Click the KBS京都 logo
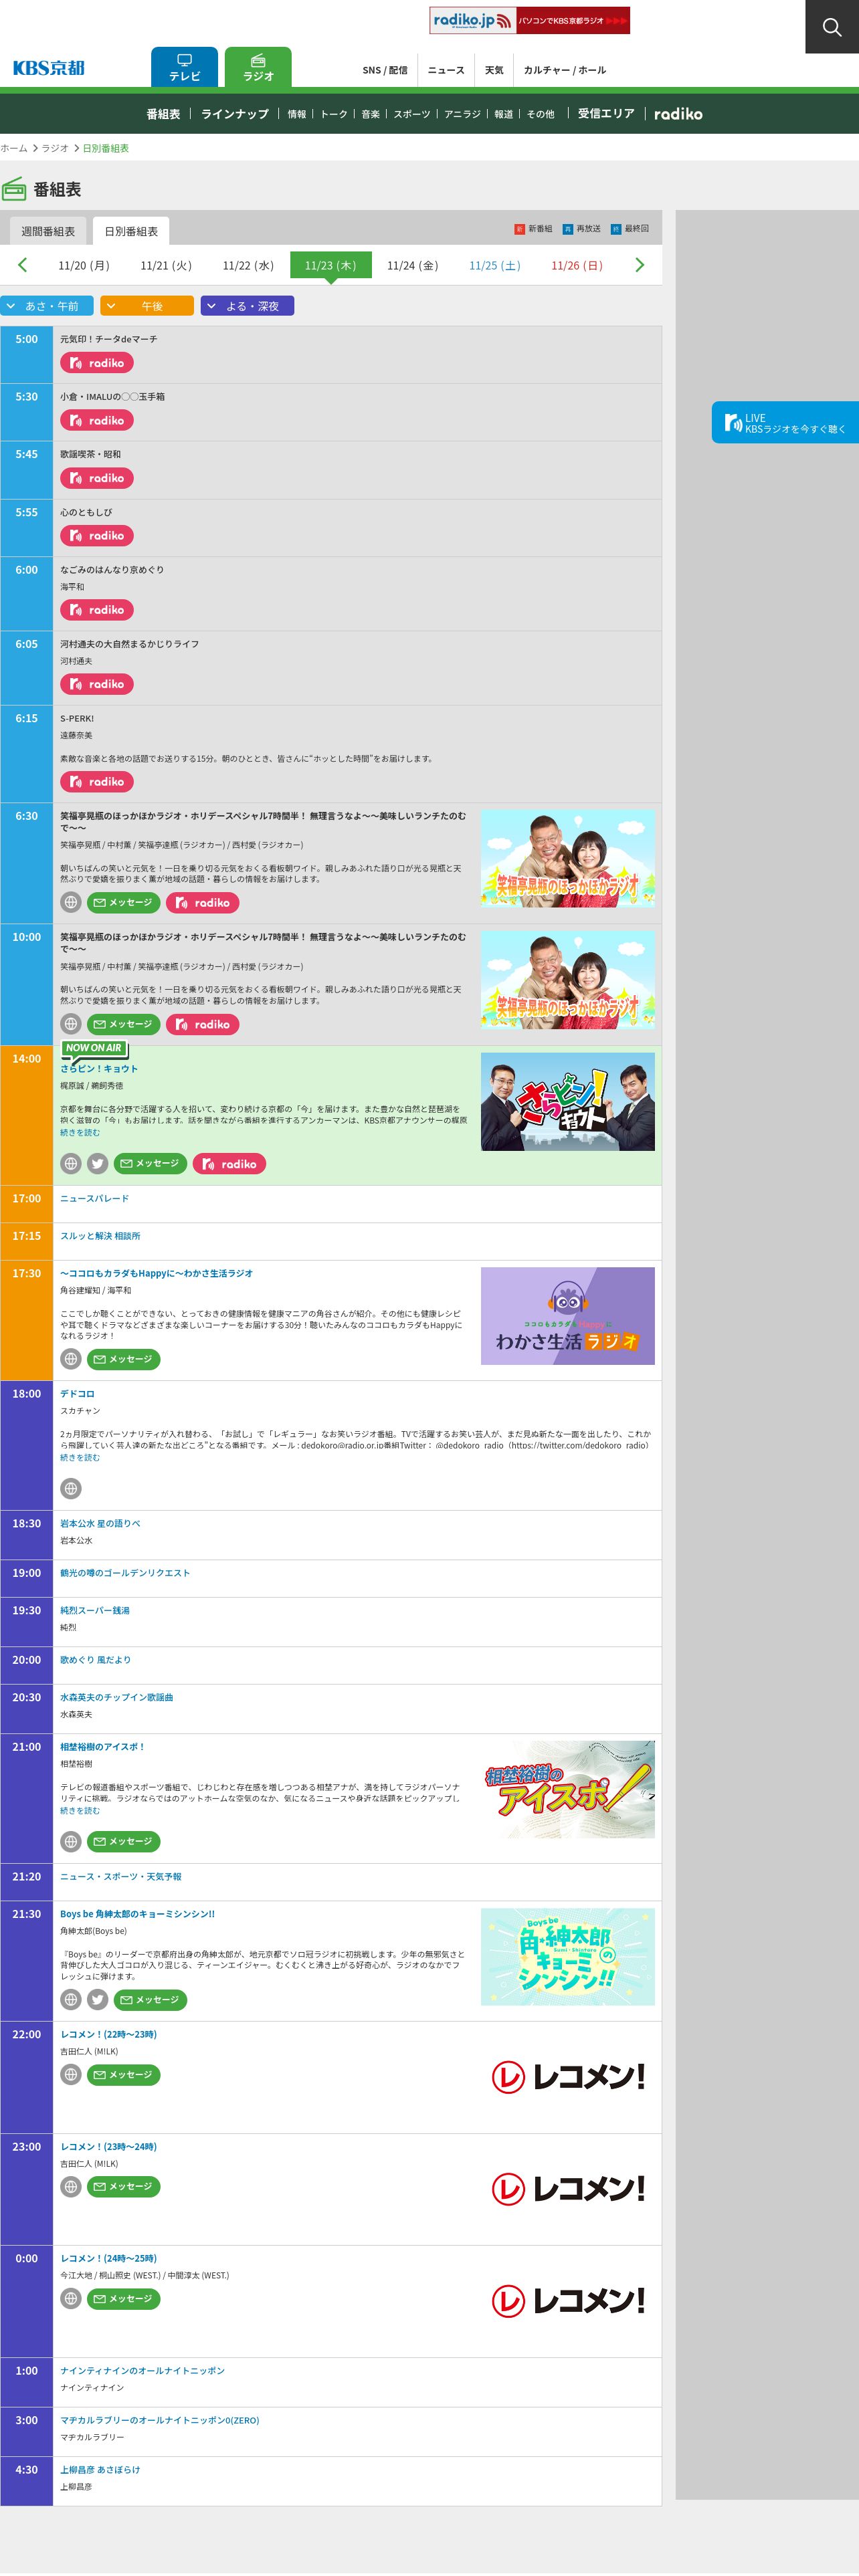 pos(48,68)
